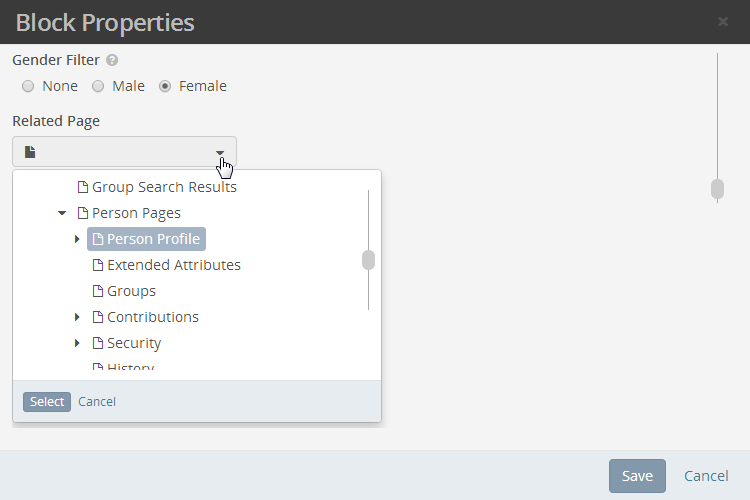Select the None gender radio button
The image size is (750, 500).
28,86
